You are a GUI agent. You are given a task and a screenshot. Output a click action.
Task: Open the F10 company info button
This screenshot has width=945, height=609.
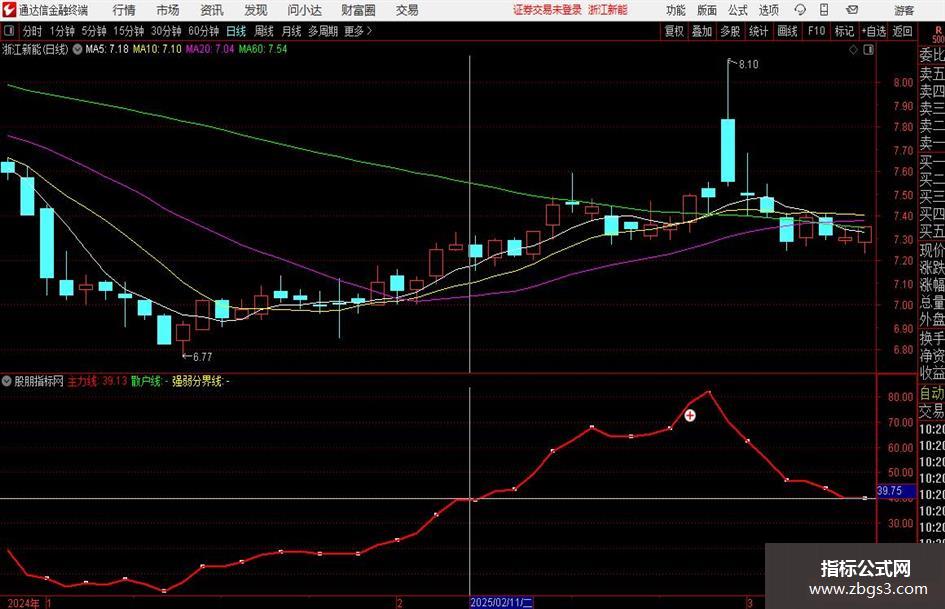(x=817, y=31)
